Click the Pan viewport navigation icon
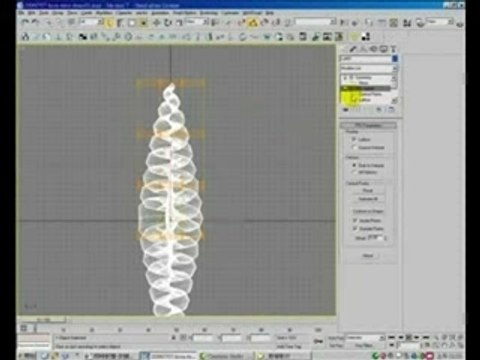The image size is (480, 360). tap(443, 346)
